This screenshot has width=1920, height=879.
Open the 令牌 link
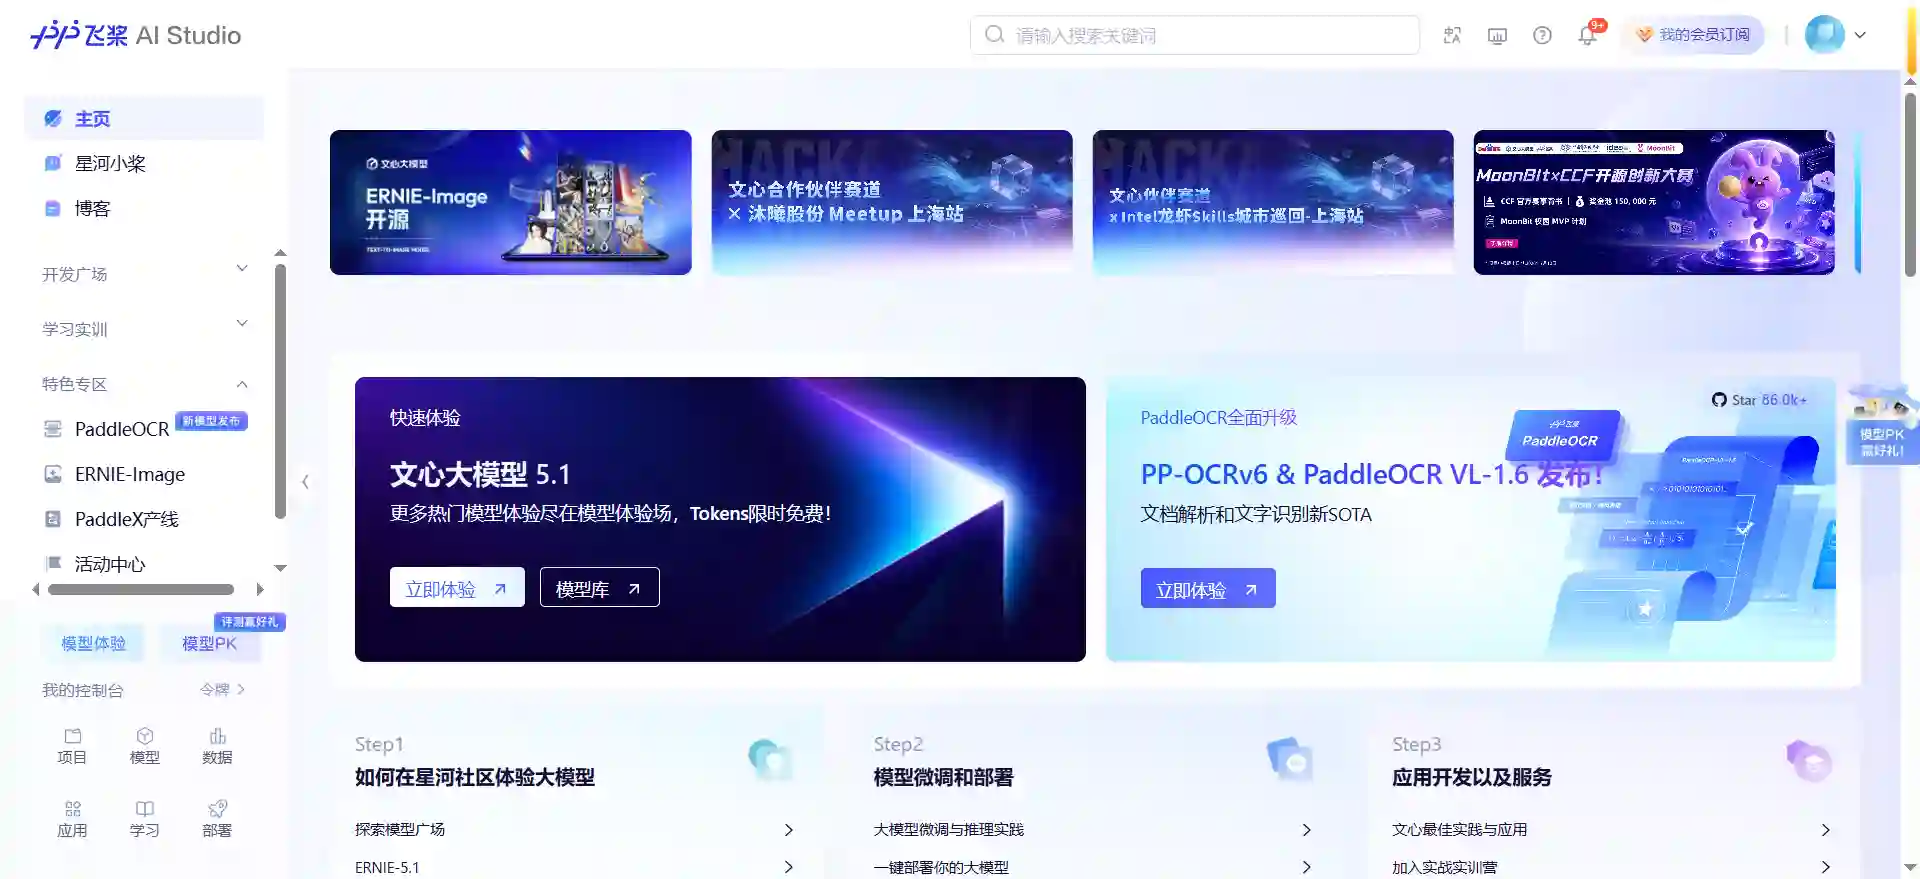tap(222, 689)
